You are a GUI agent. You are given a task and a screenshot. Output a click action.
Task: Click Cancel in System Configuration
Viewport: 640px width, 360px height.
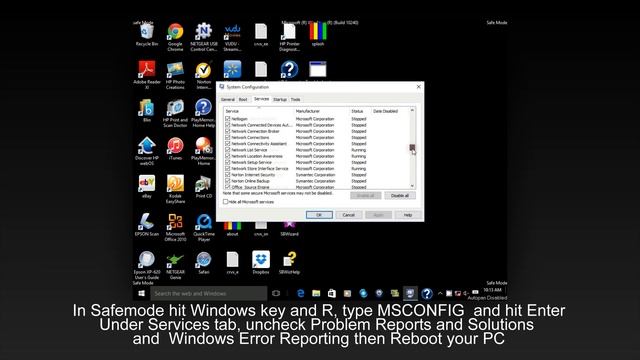click(349, 215)
